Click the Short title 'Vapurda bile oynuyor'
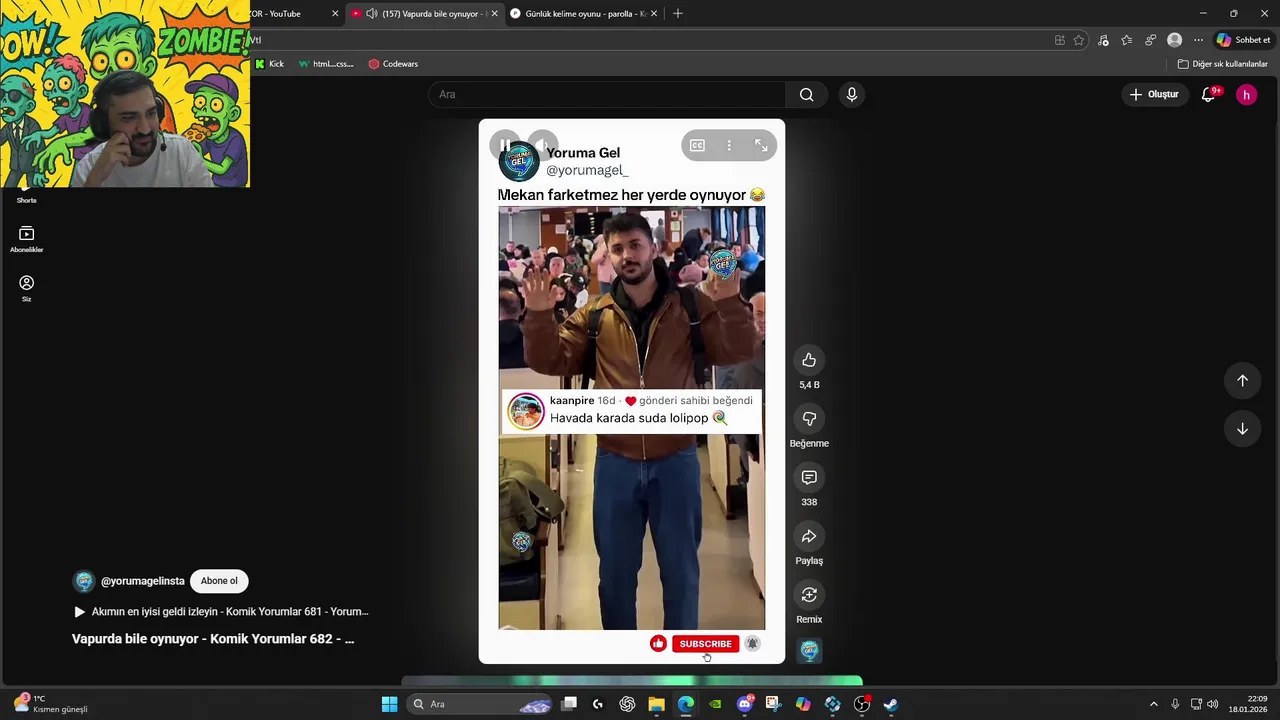 (x=213, y=639)
